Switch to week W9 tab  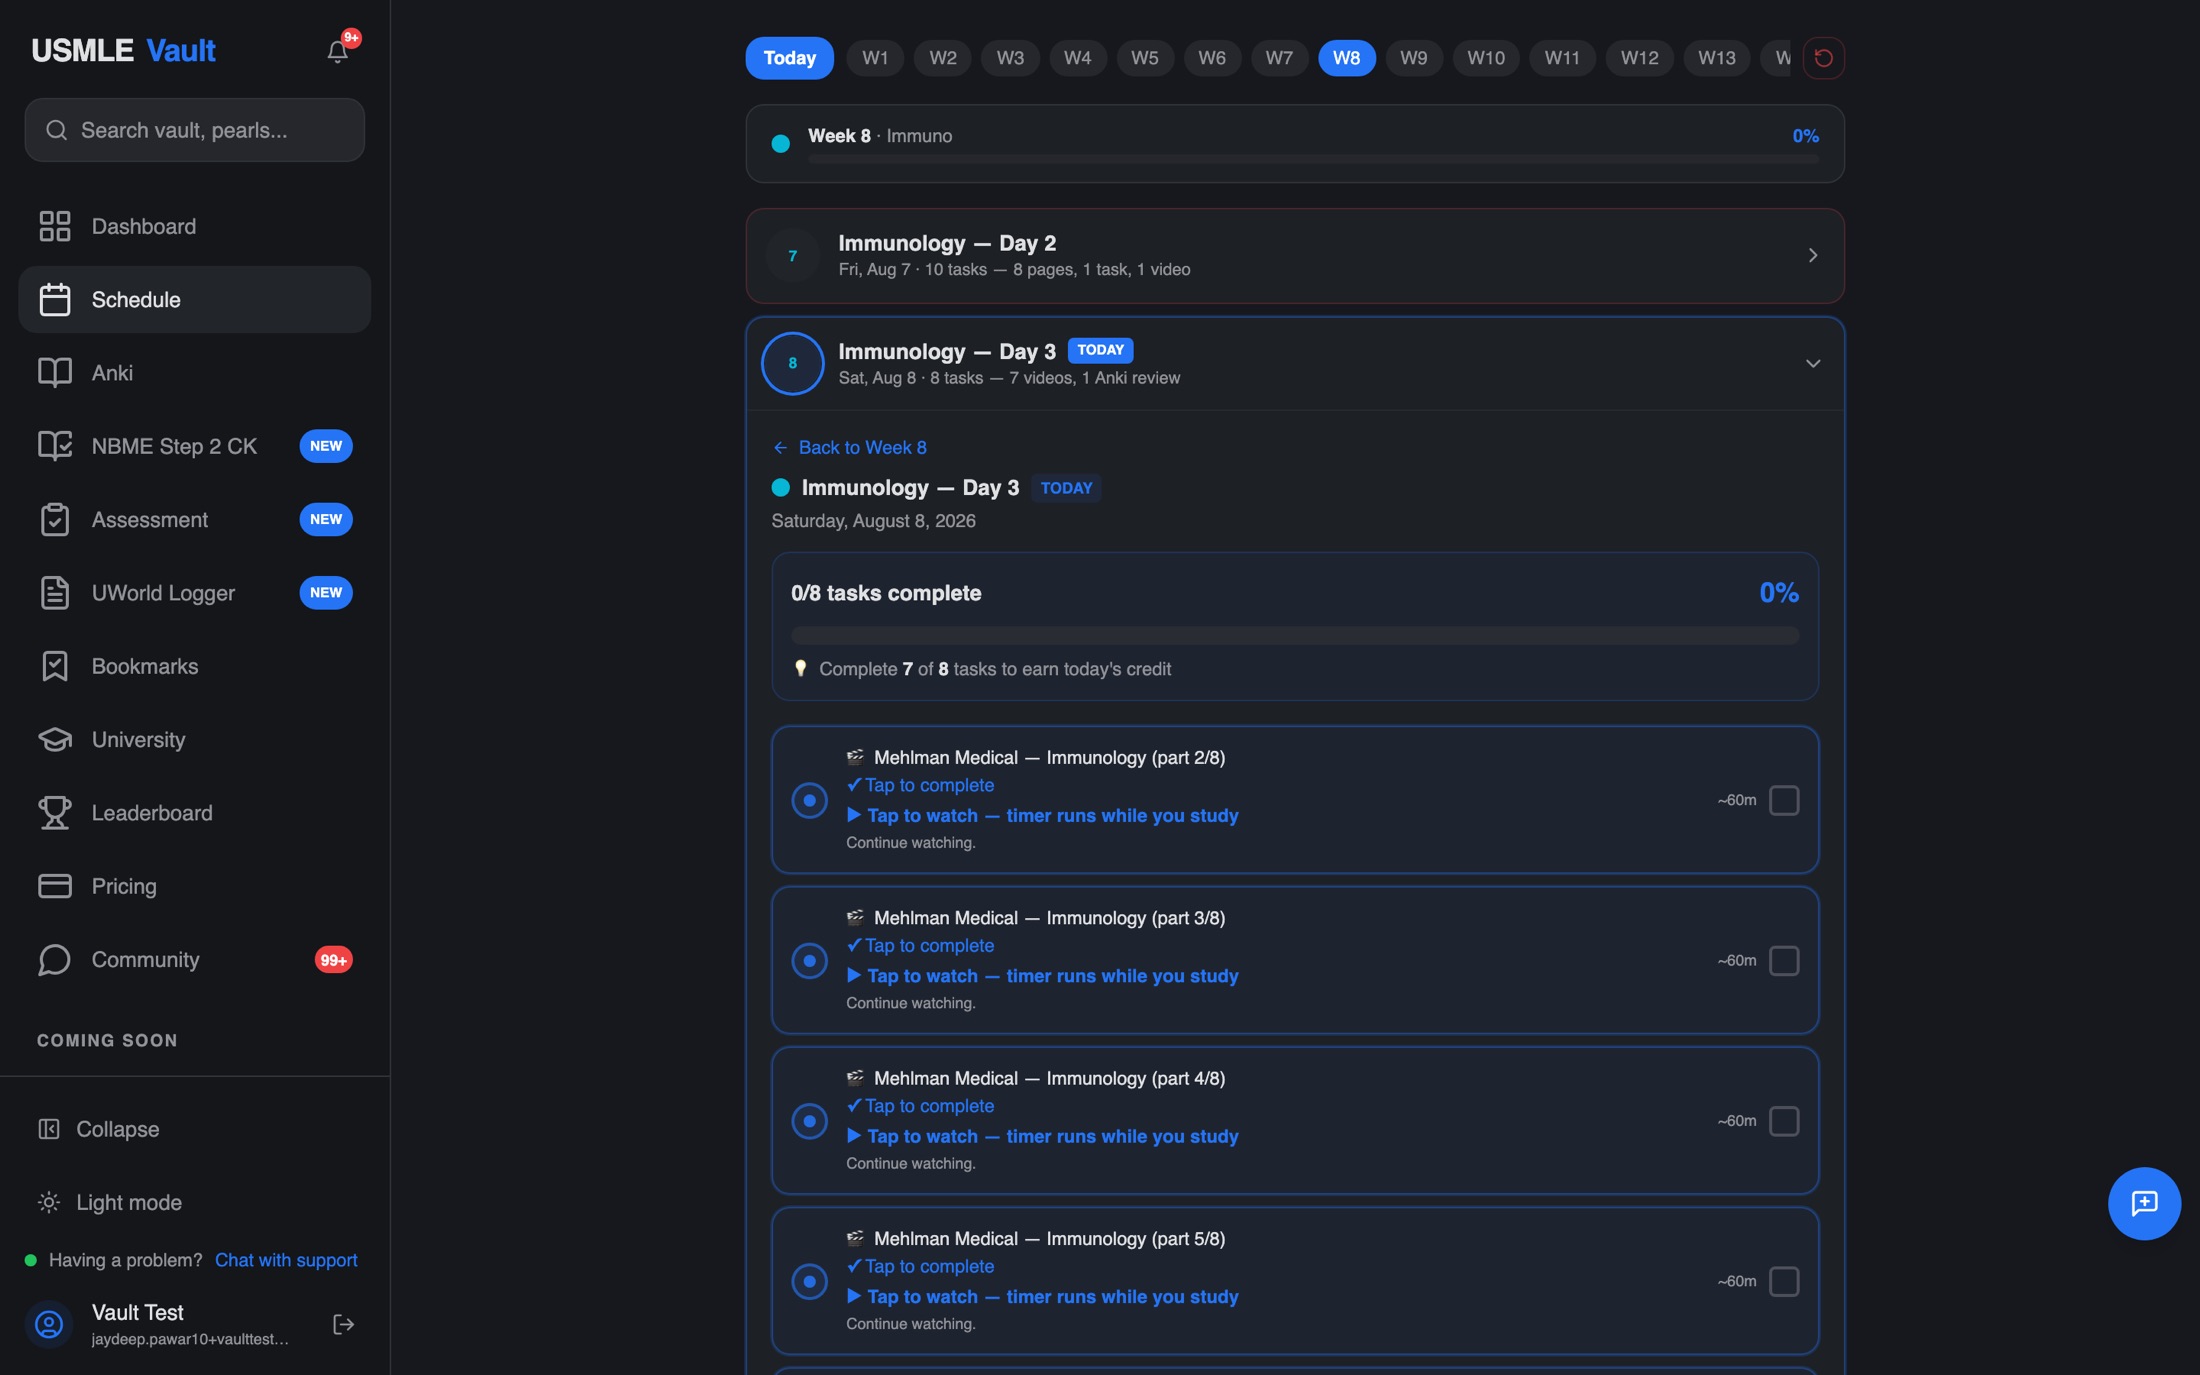(1414, 58)
